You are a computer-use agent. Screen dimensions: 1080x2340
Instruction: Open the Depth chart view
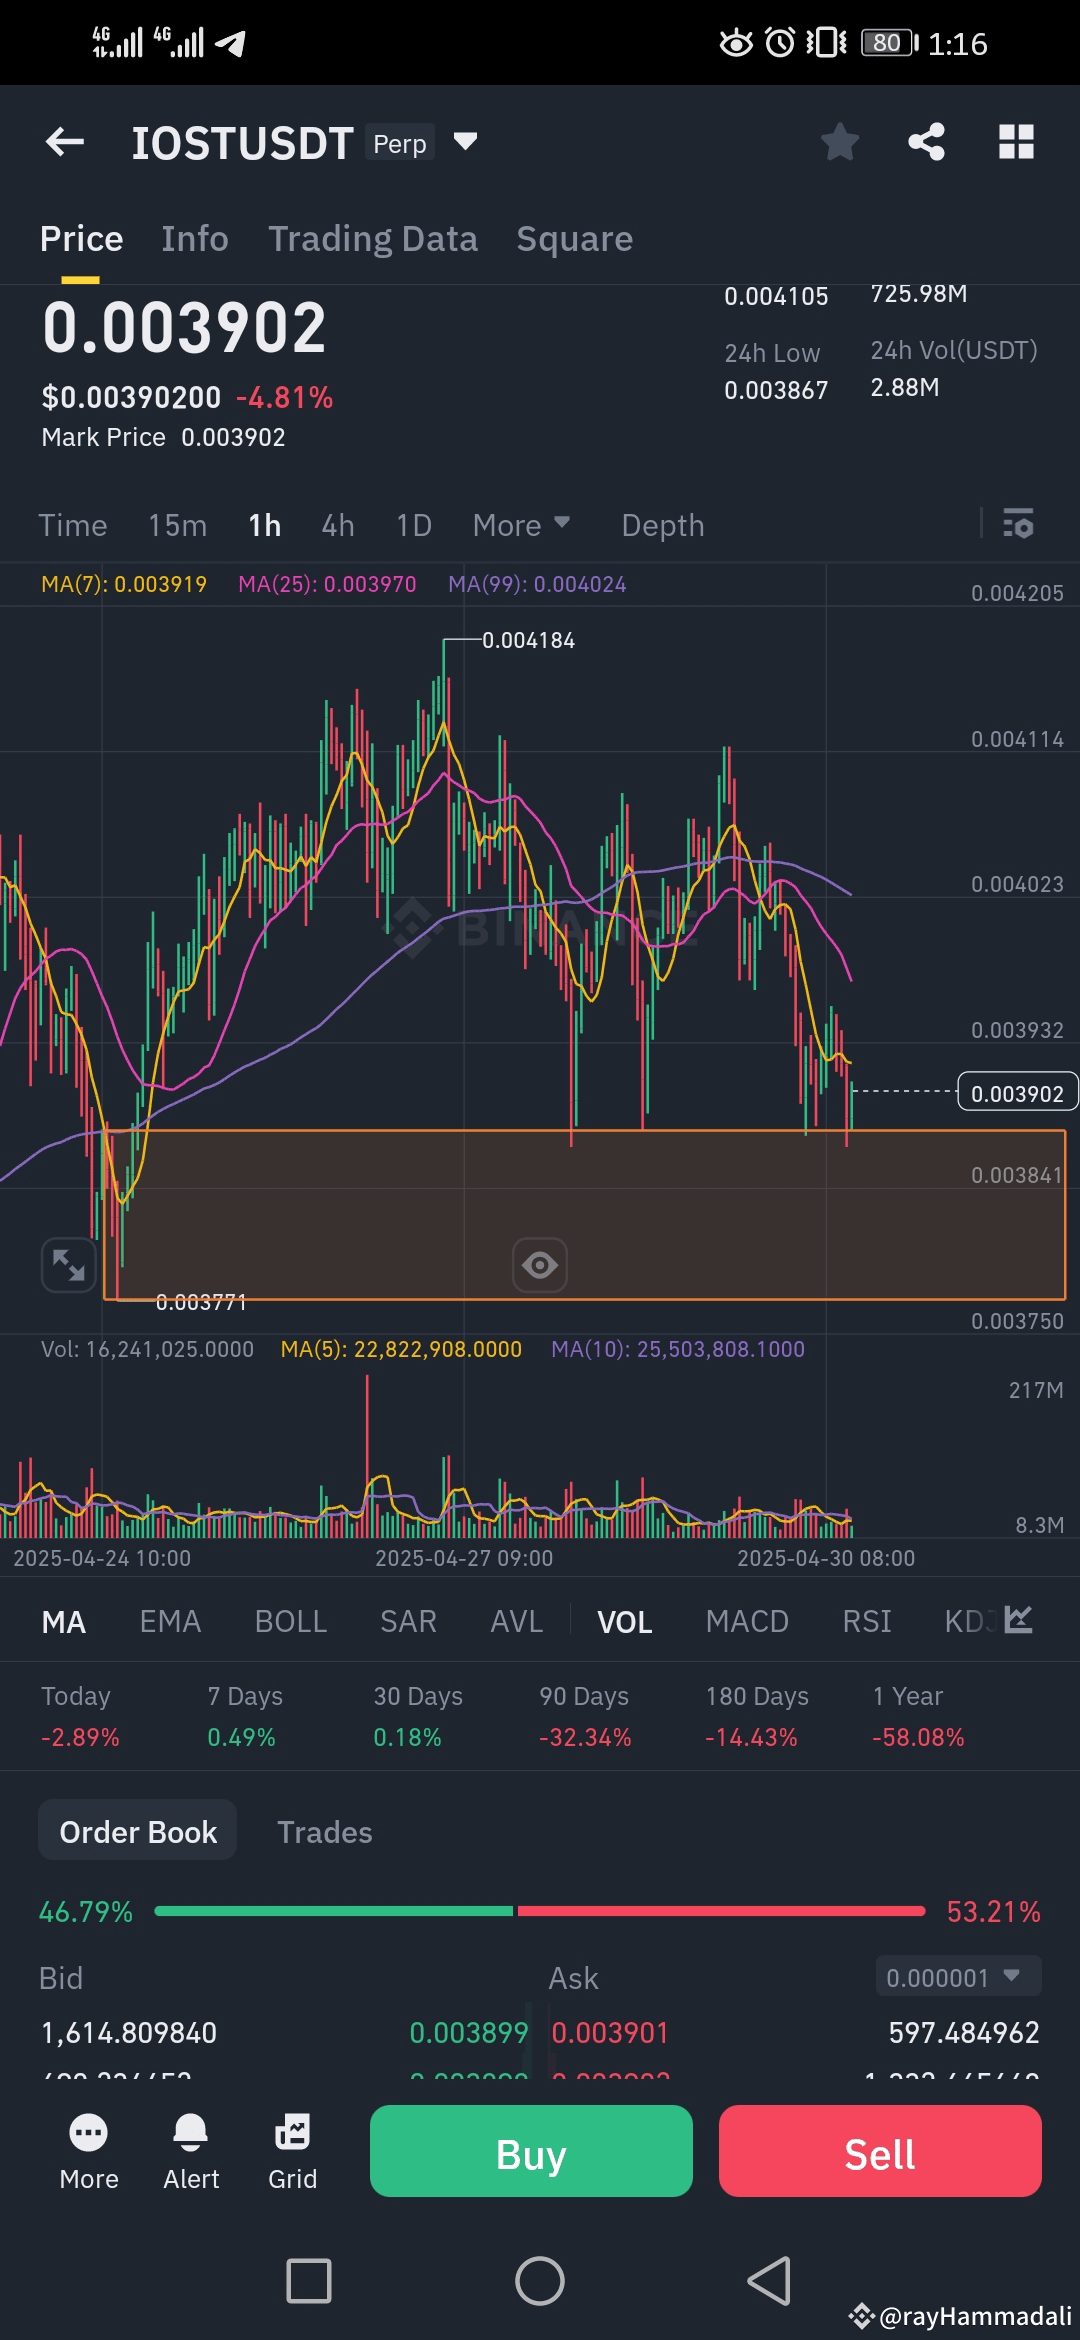click(x=663, y=525)
